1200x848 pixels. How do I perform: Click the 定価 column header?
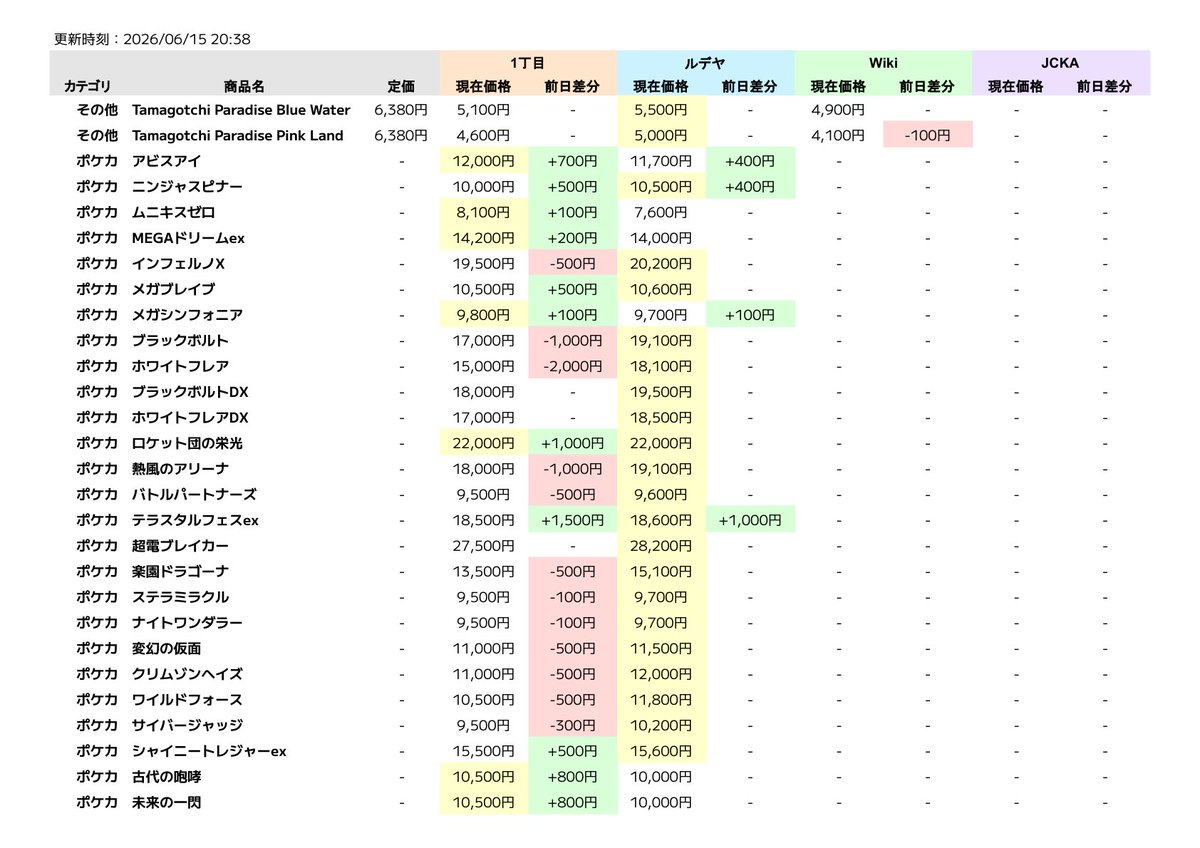click(401, 87)
